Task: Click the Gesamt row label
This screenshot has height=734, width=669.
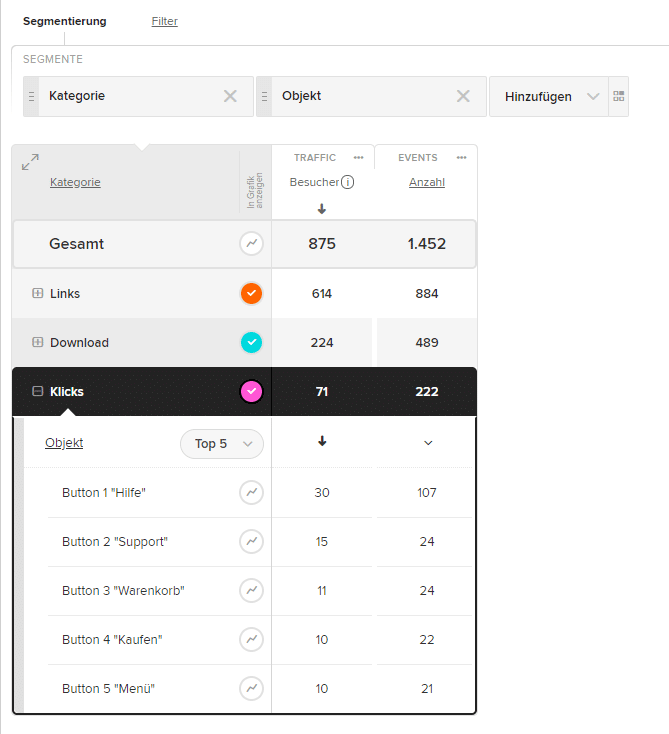Action: click(x=77, y=243)
